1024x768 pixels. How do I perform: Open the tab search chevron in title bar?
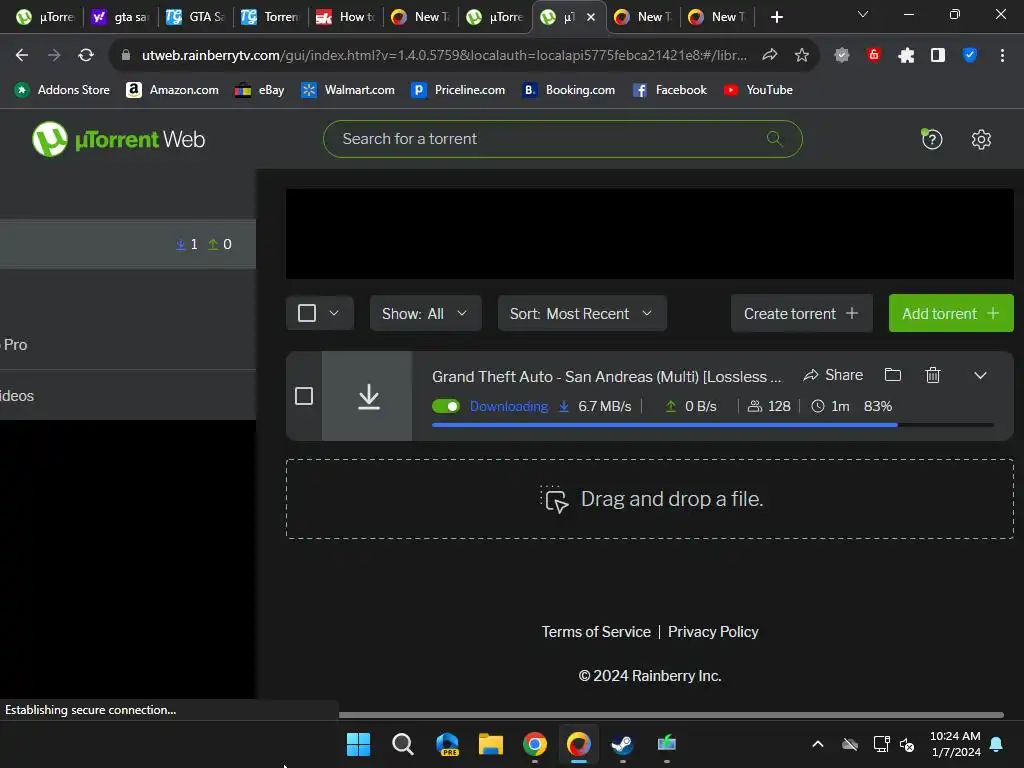click(x=863, y=14)
